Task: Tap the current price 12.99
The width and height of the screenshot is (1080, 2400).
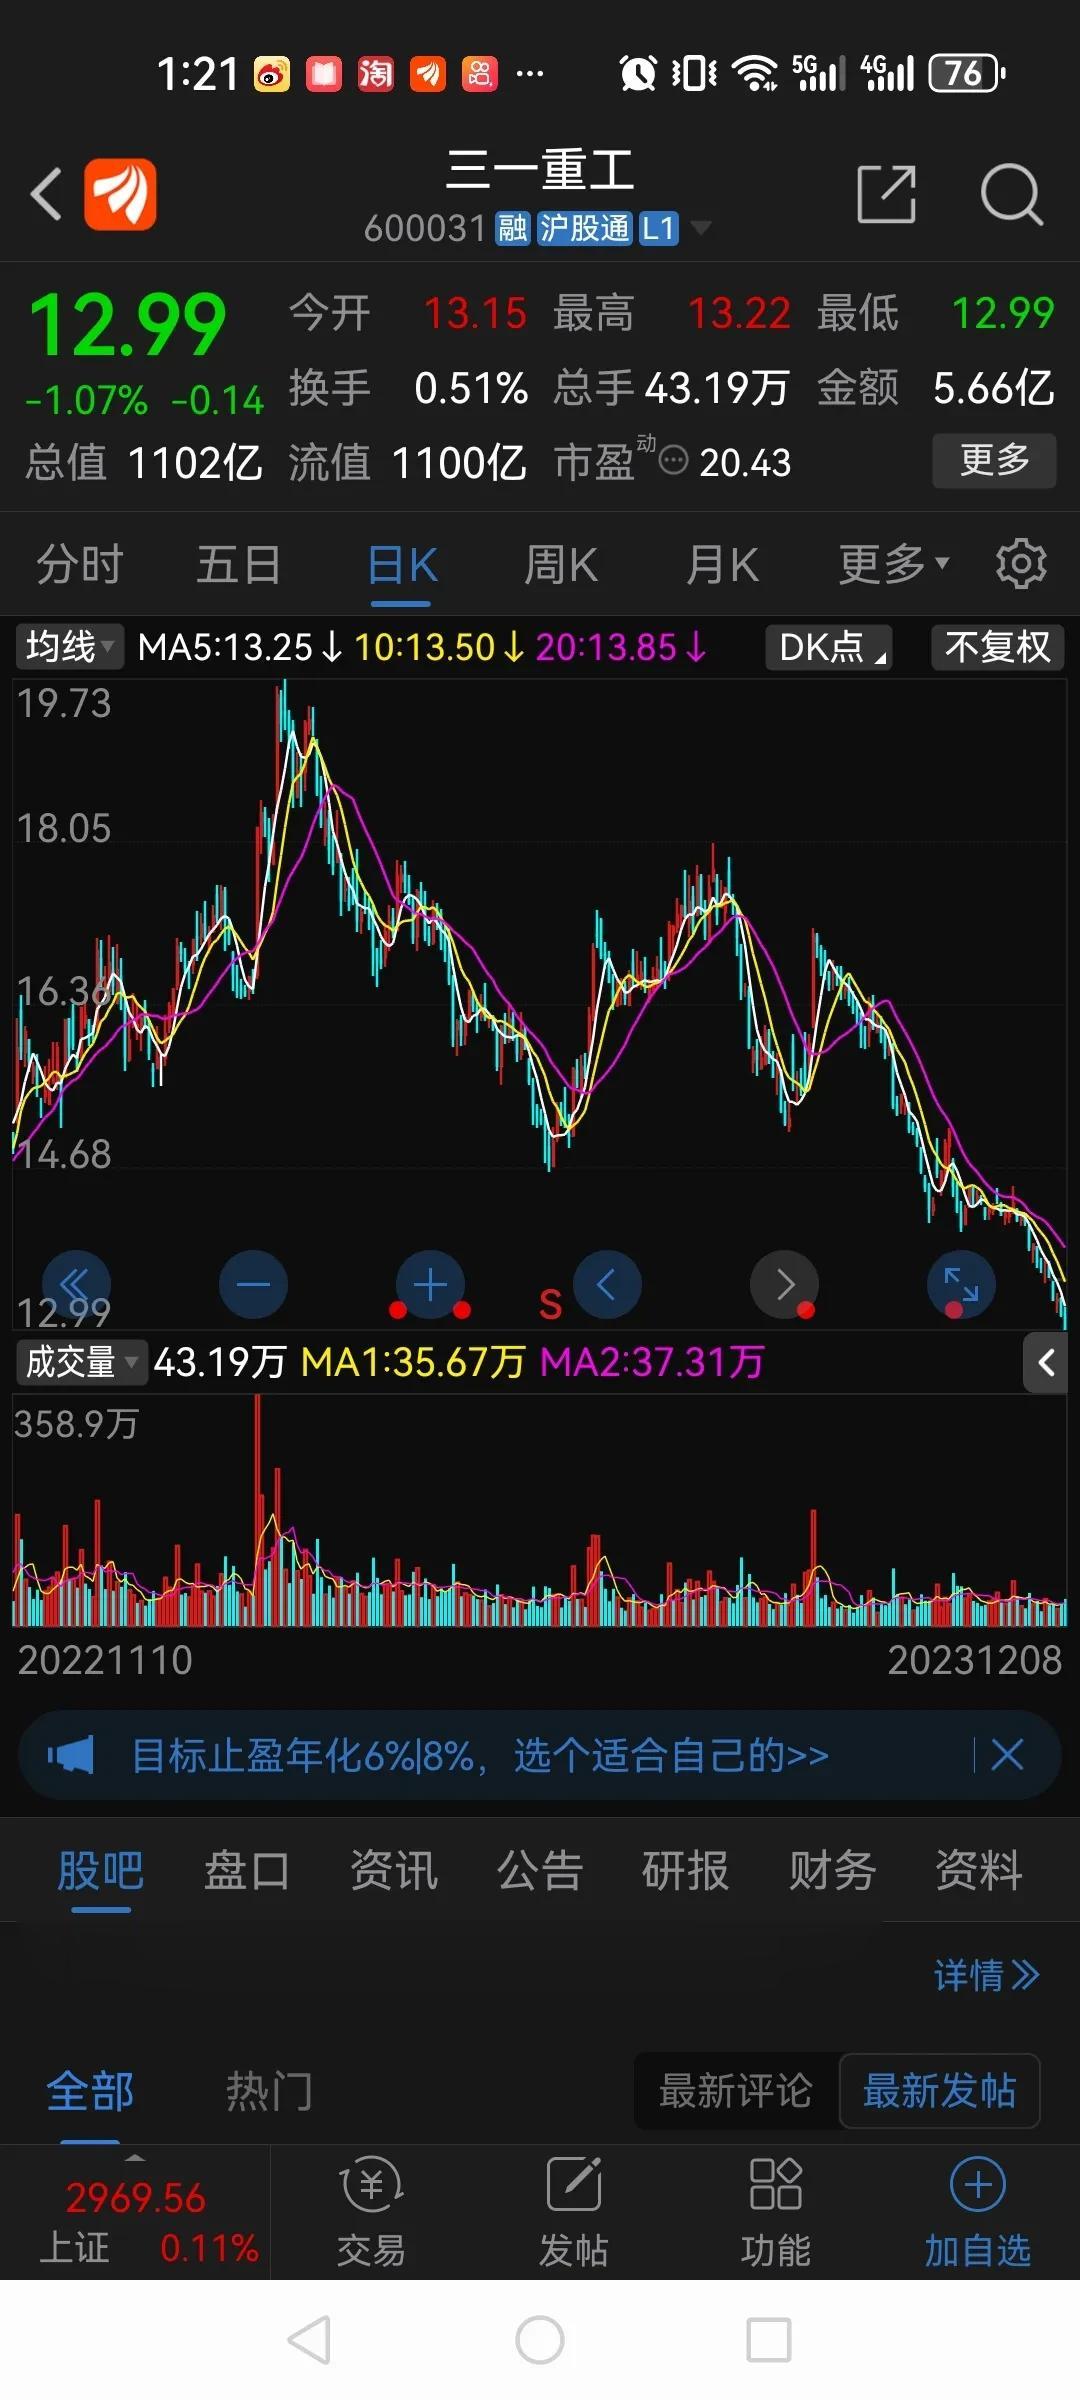Action: [x=128, y=325]
